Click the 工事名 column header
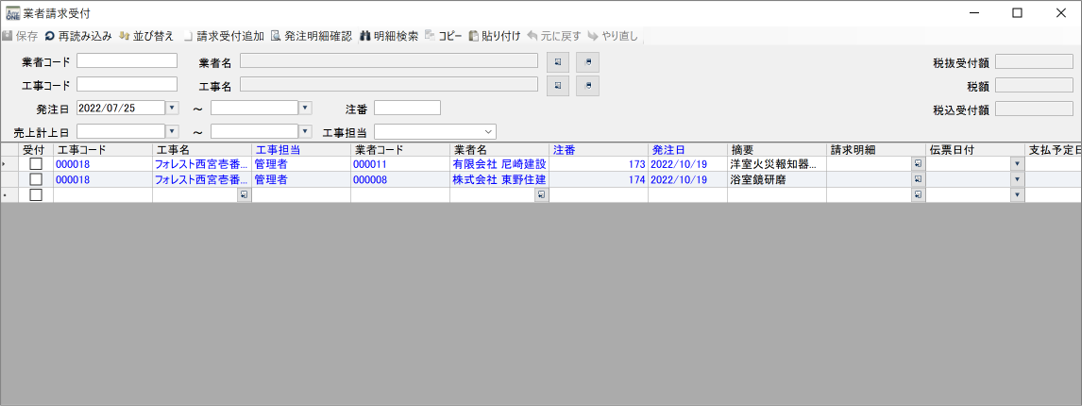Viewport: 1082px width, 406px height. point(202,150)
